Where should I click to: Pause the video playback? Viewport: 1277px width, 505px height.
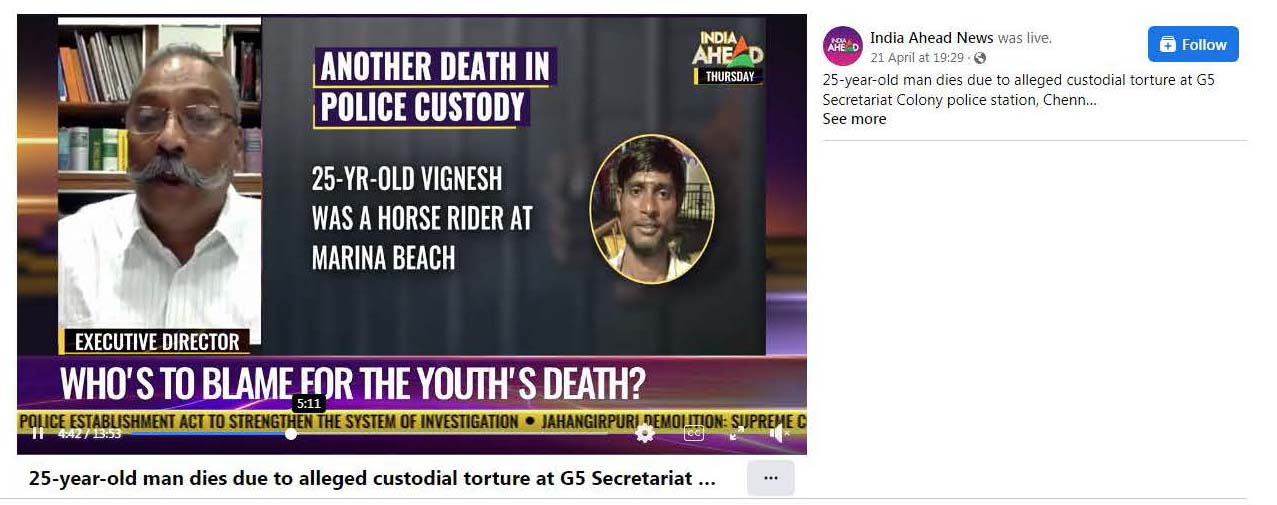click(37, 433)
